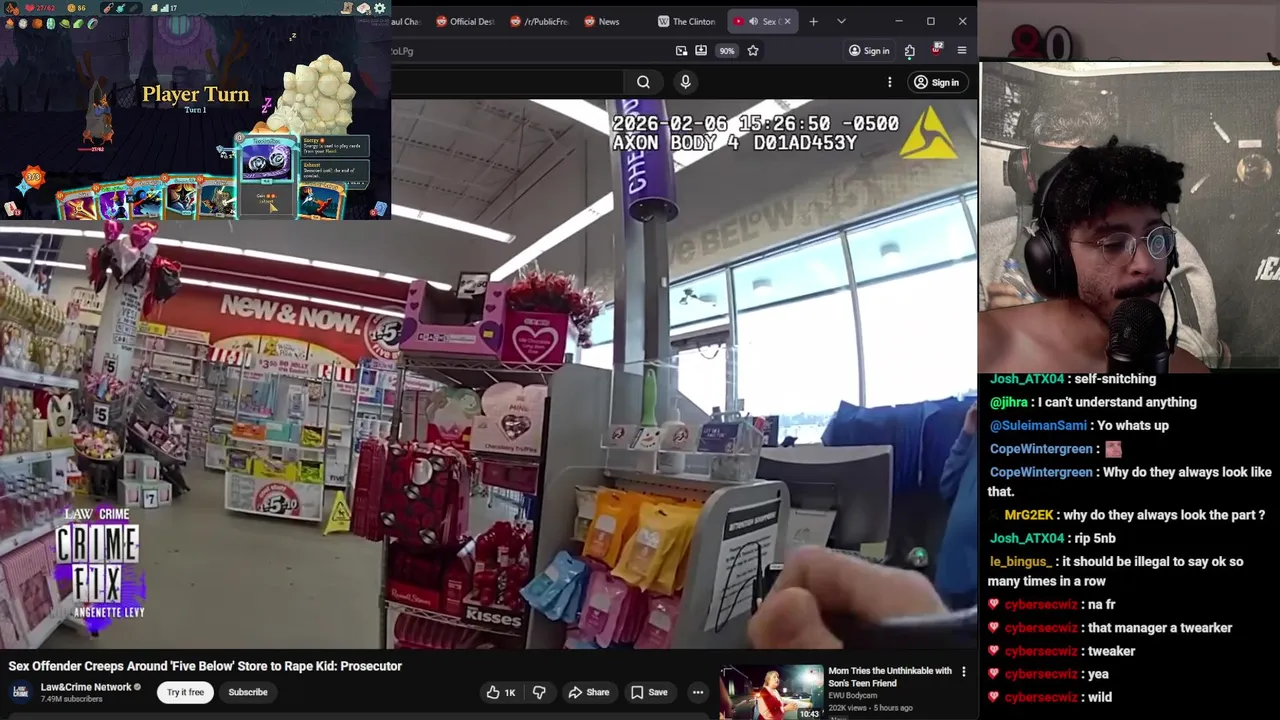Click the 7.49M subscribers text
Image resolution: width=1280 pixels, height=720 pixels.
tap(71, 699)
